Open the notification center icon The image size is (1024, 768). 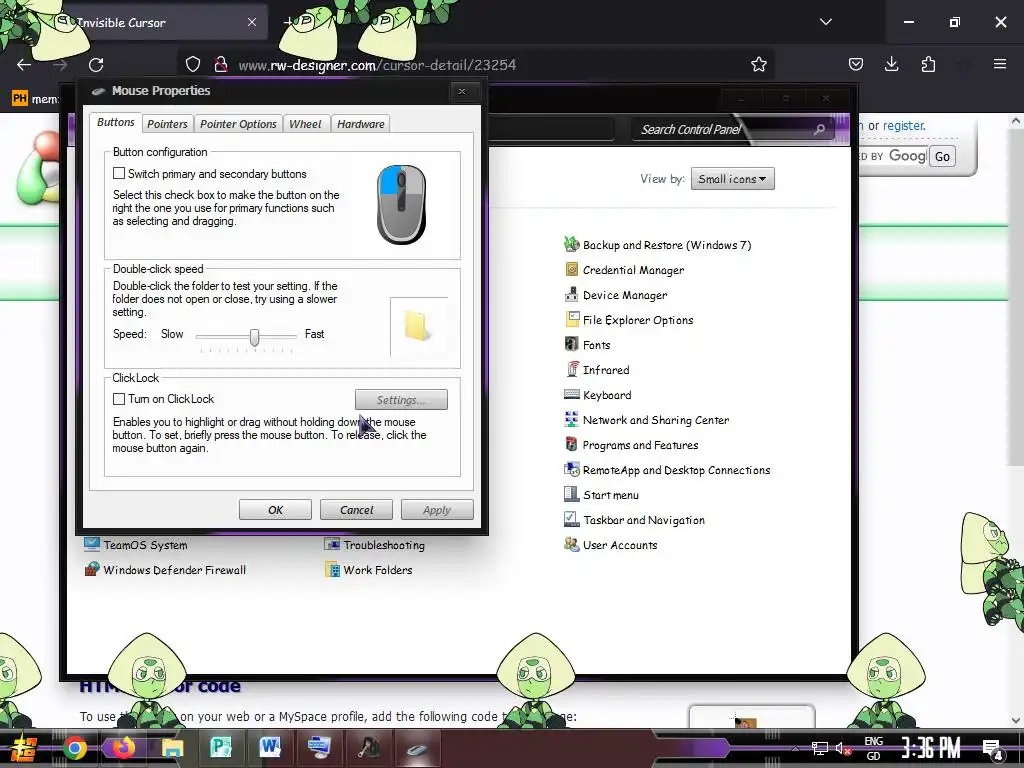coord(993,749)
